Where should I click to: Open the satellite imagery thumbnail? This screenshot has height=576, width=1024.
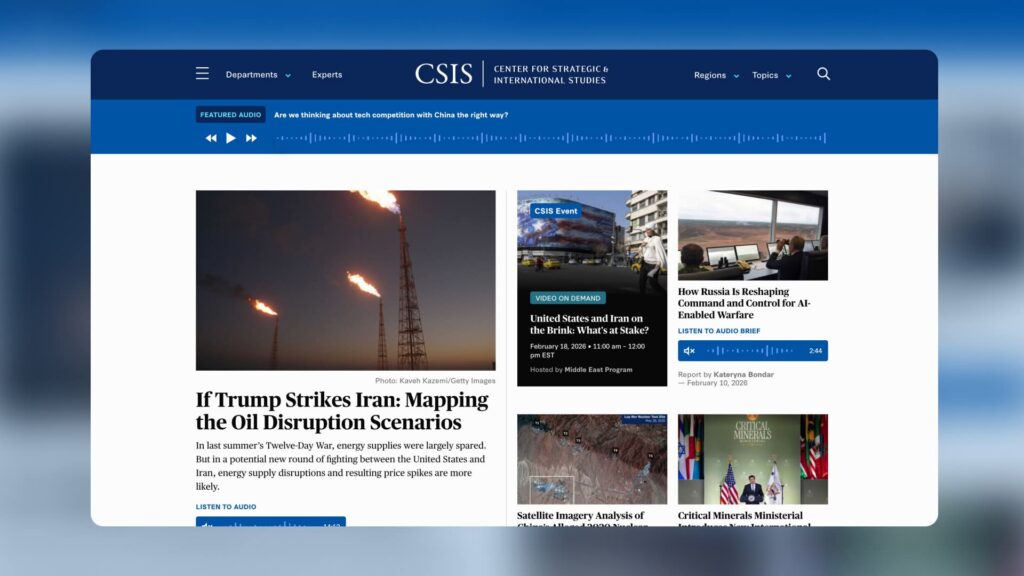click(592, 459)
